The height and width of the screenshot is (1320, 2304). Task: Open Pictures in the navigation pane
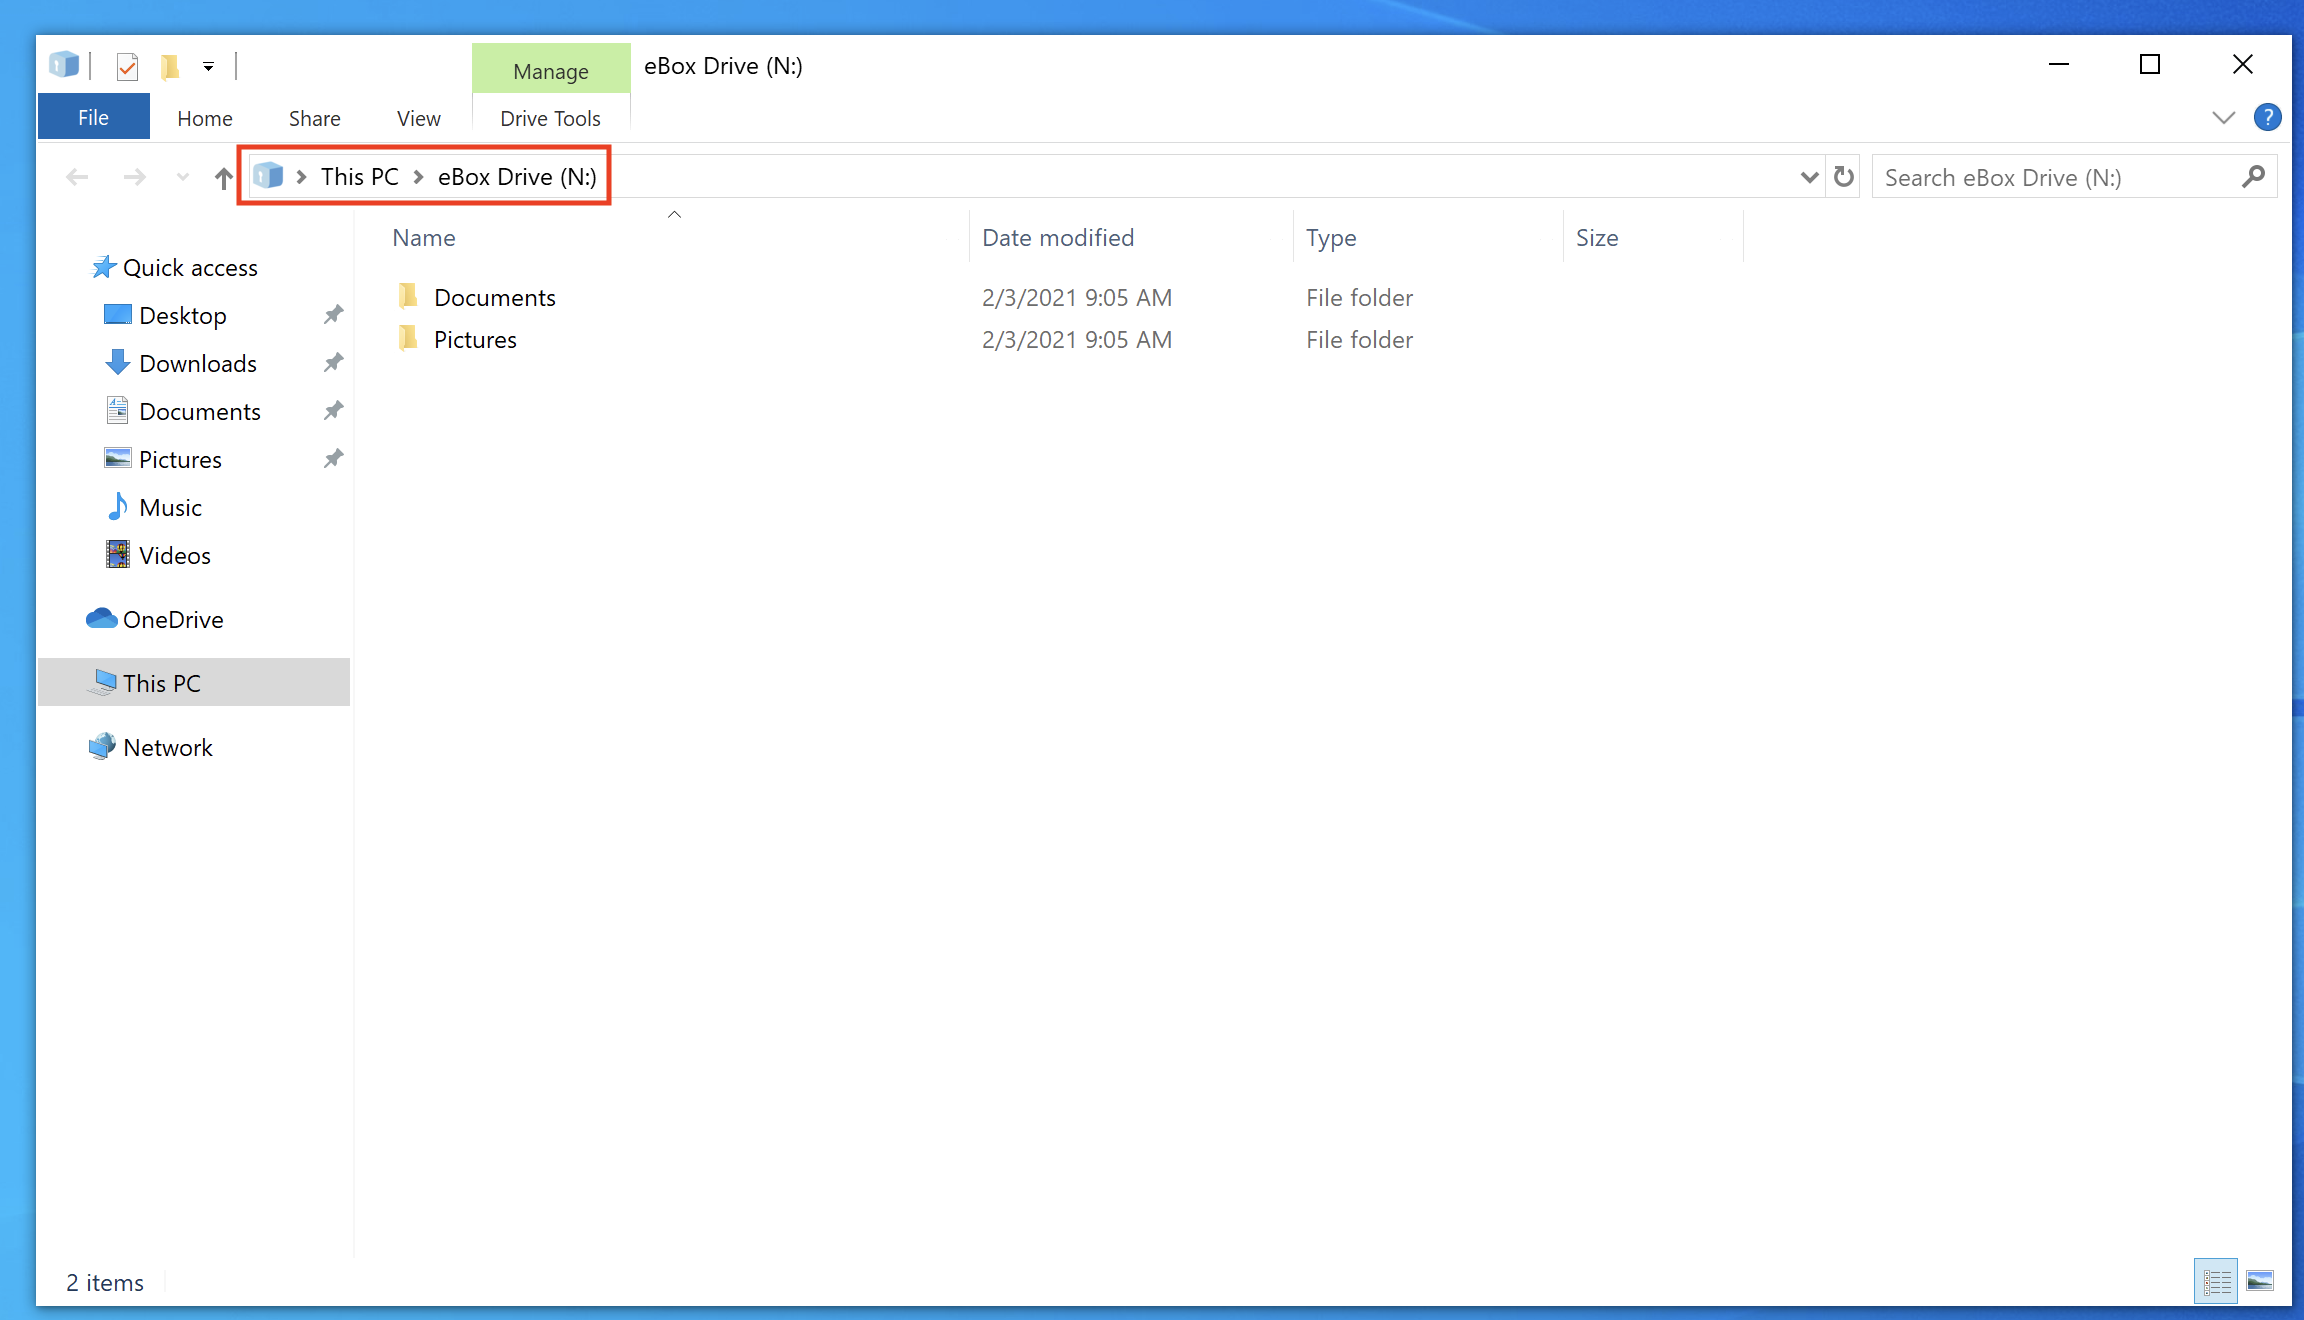[180, 459]
